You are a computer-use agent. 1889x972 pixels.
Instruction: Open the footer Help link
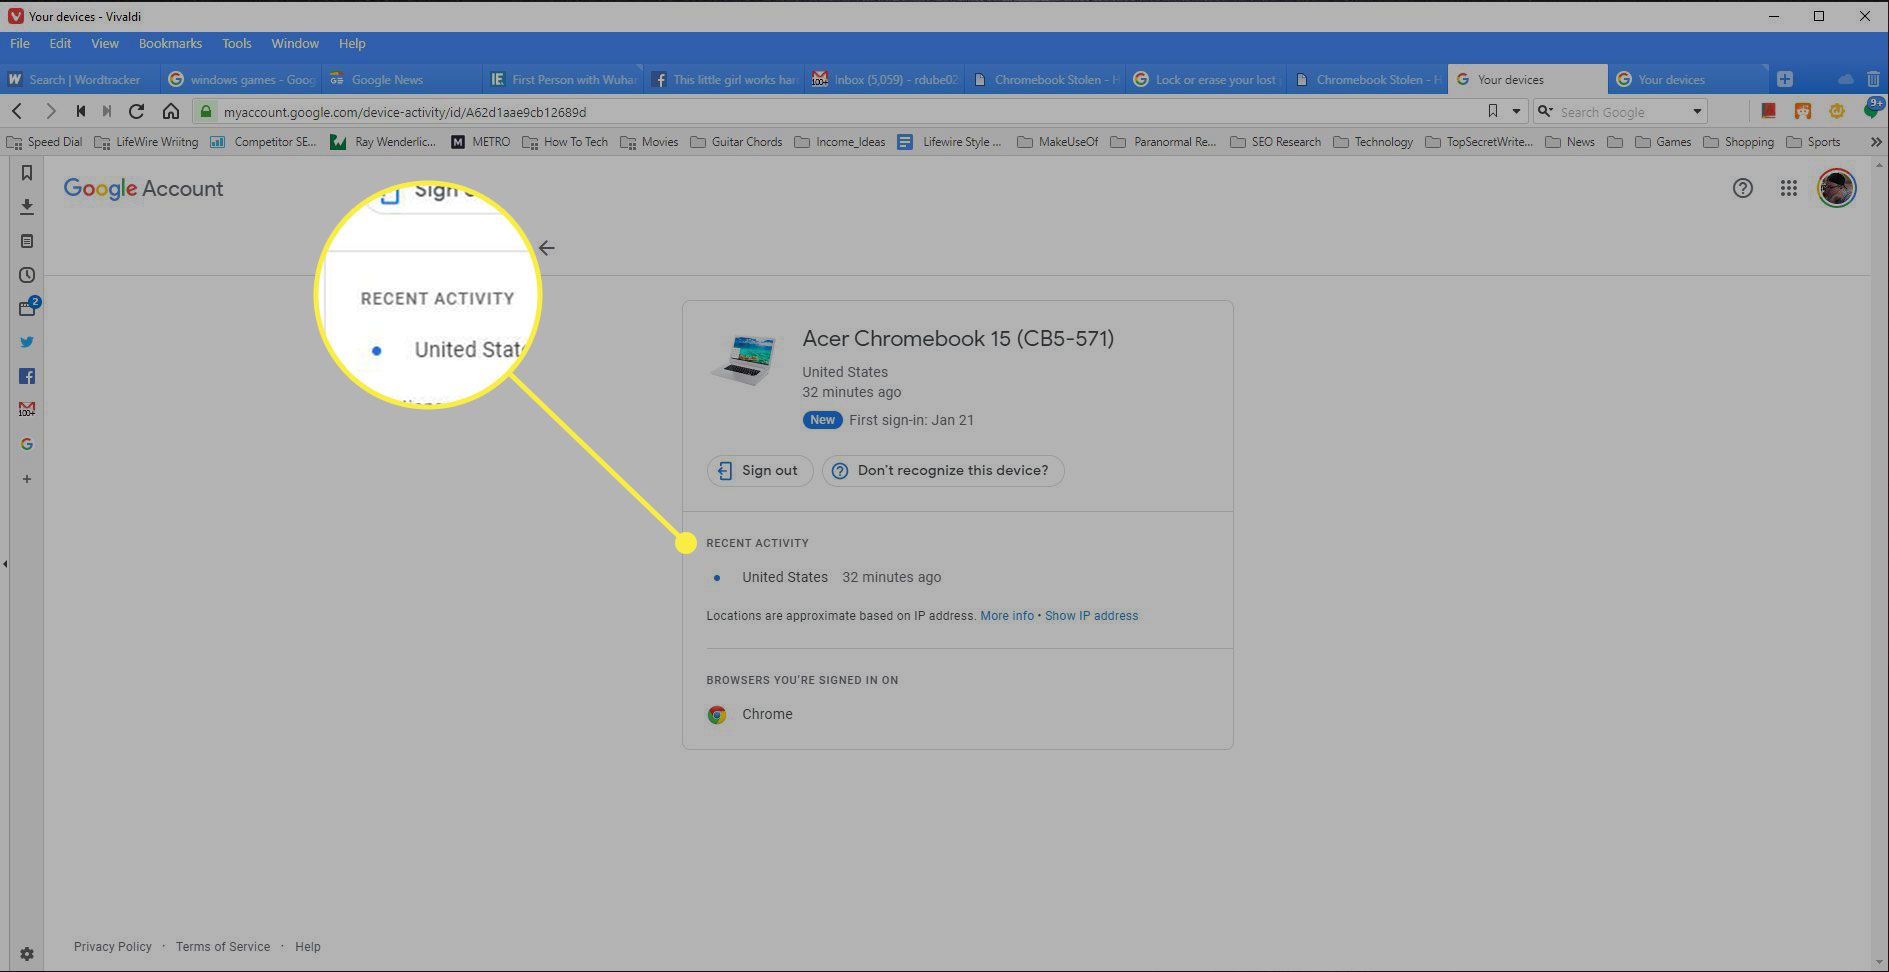(308, 947)
